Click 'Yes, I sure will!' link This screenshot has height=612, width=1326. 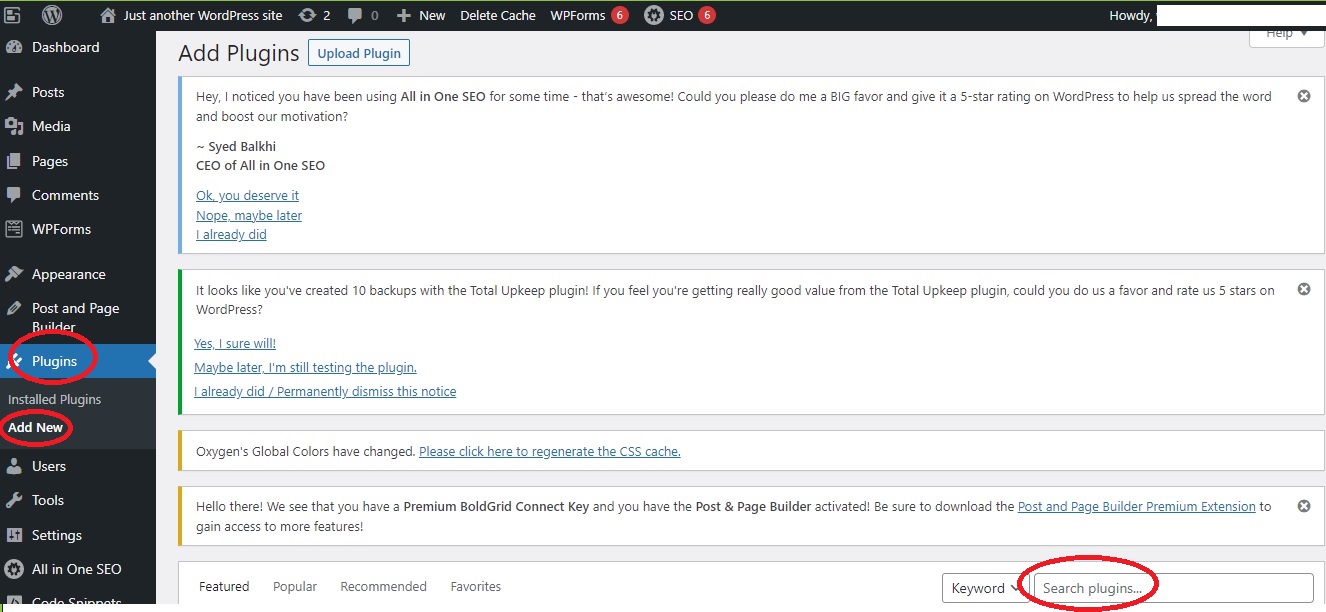(x=235, y=343)
